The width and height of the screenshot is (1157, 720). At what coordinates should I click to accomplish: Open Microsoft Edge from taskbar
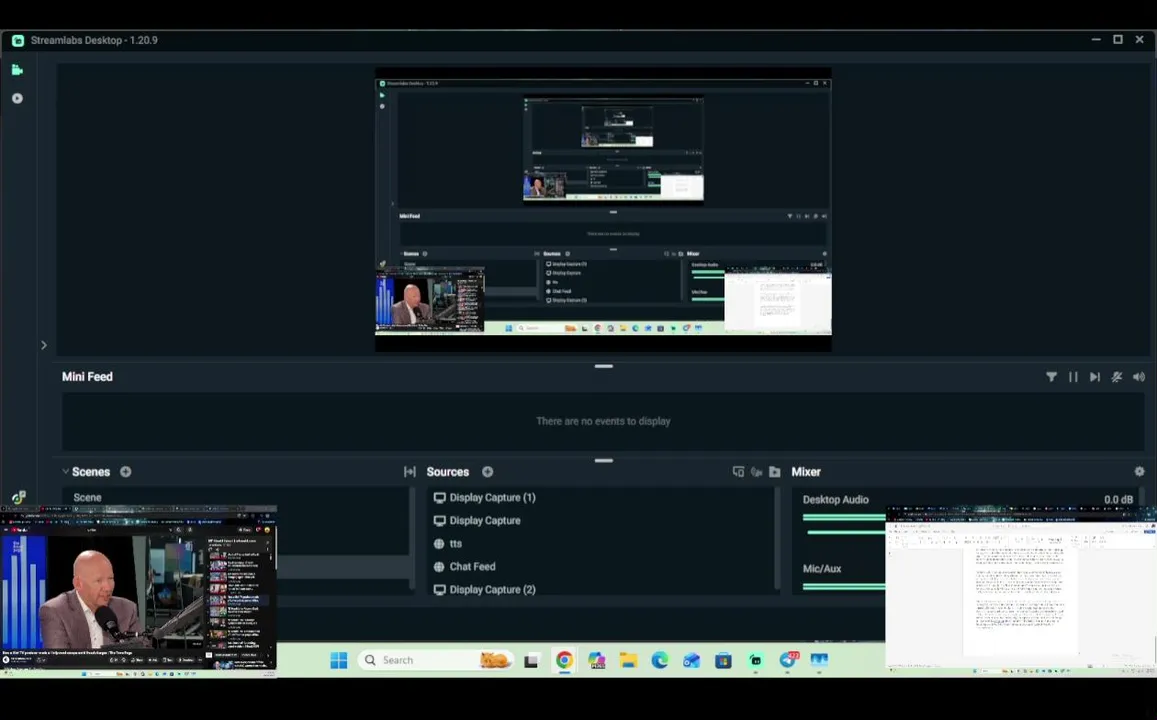[660, 660]
